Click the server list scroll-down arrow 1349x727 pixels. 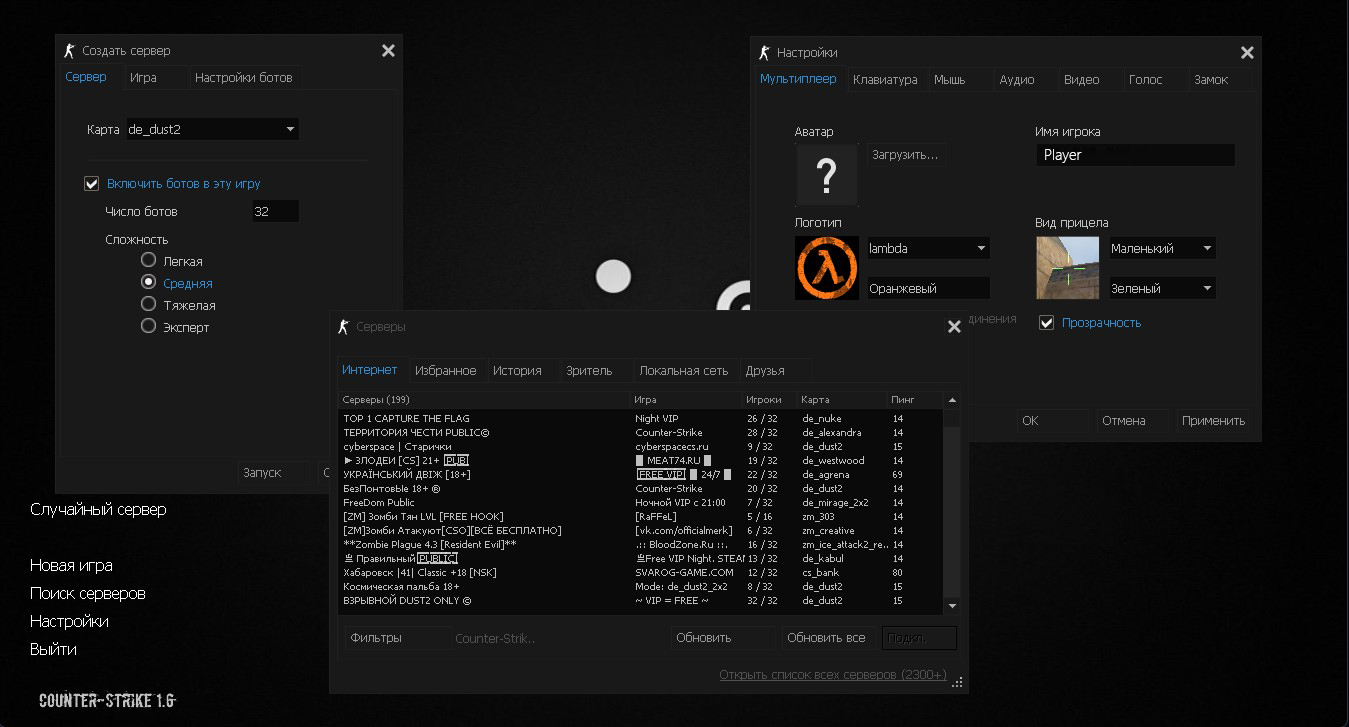tap(952, 606)
